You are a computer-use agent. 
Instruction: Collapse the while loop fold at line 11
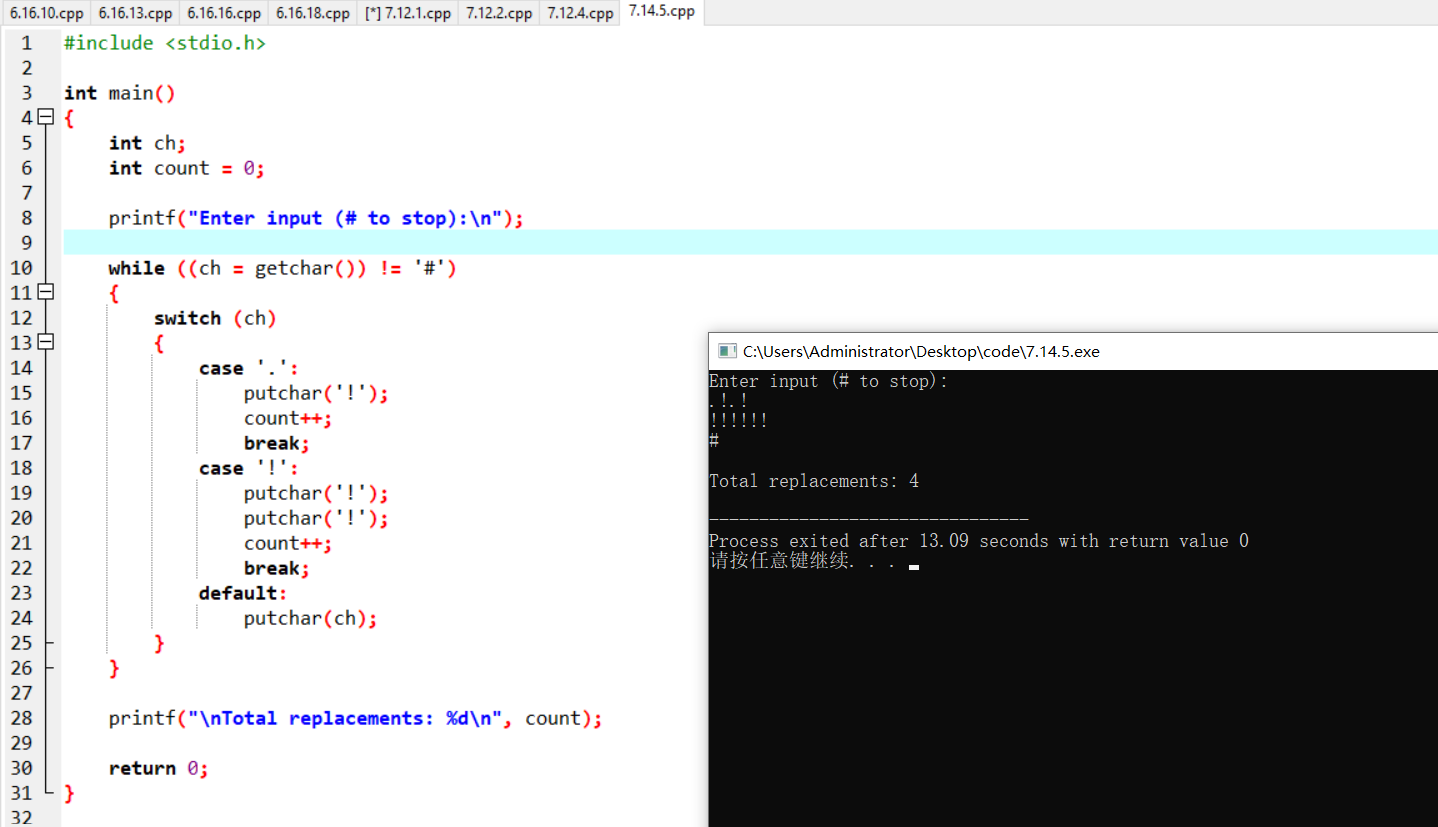pyautogui.click(x=45, y=293)
